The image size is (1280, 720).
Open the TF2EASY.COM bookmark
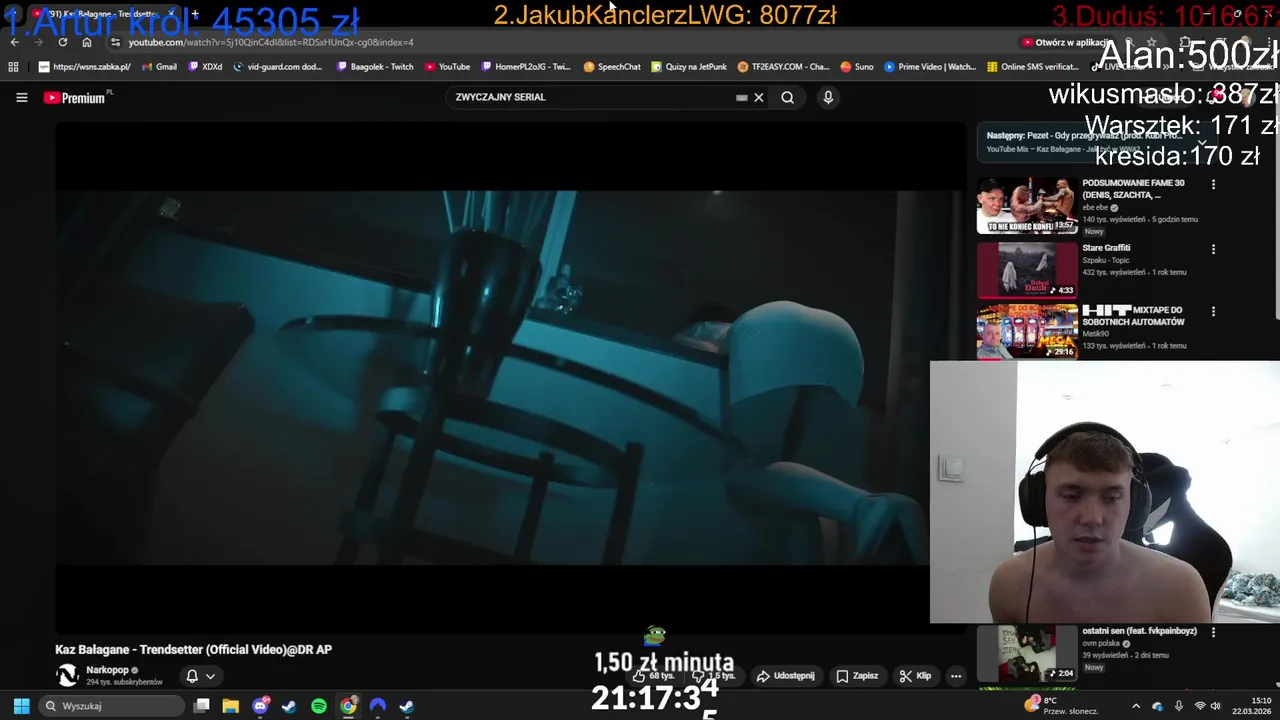pyautogui.click(x=783, y=67)
